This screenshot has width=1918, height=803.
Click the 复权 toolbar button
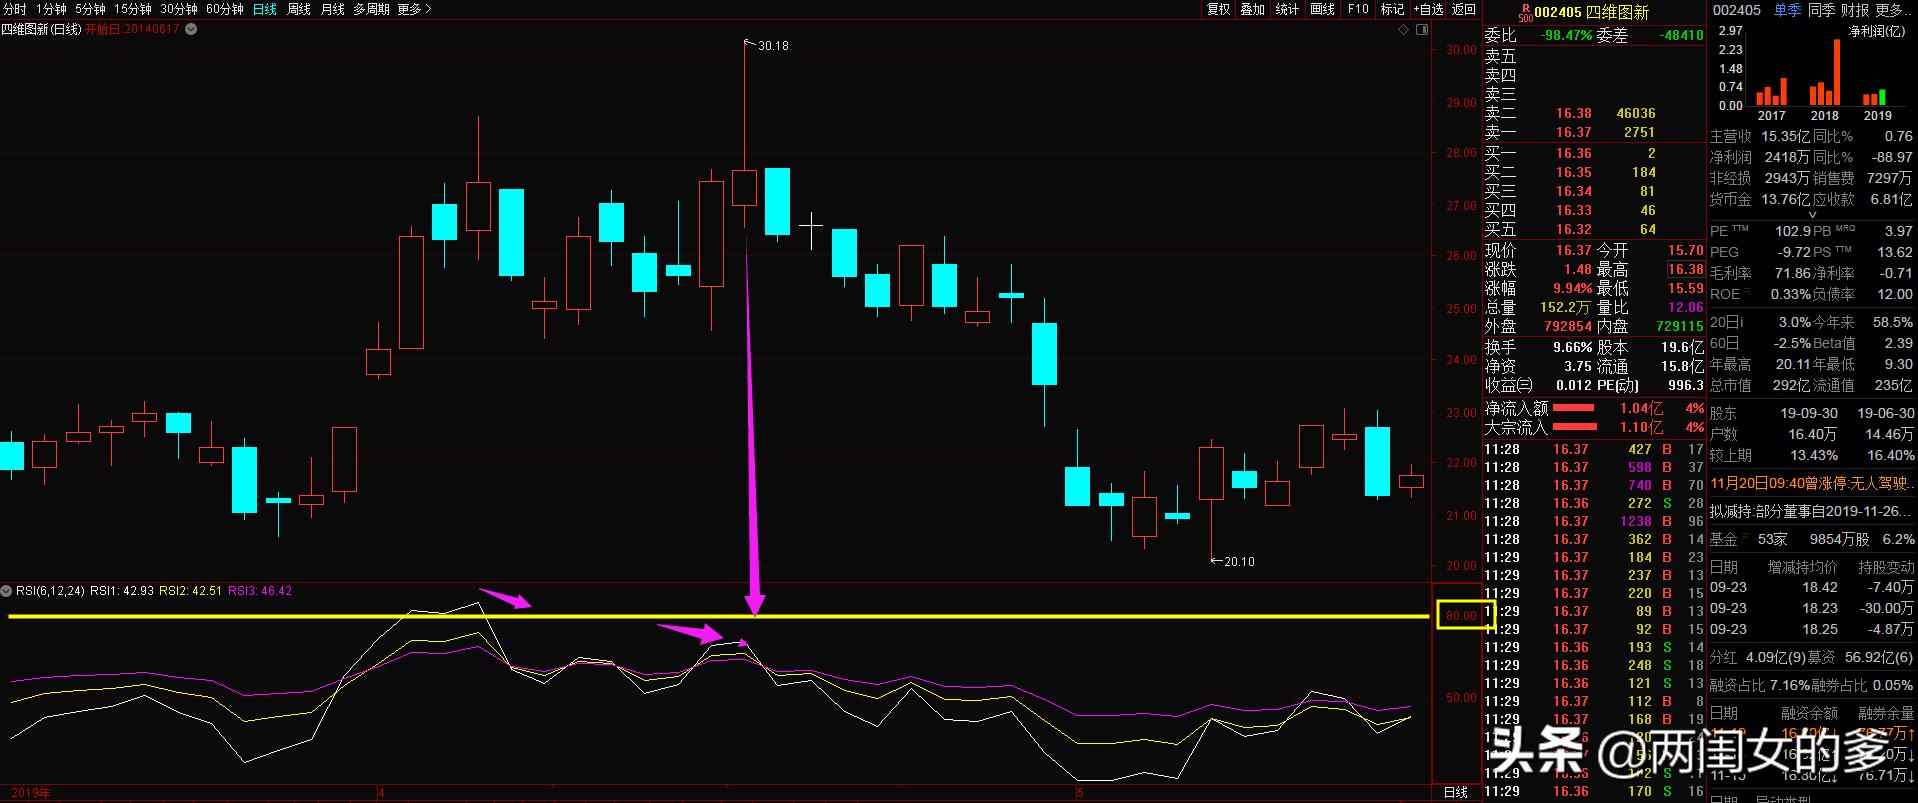pyautogui.click(x=1218, y=9)
